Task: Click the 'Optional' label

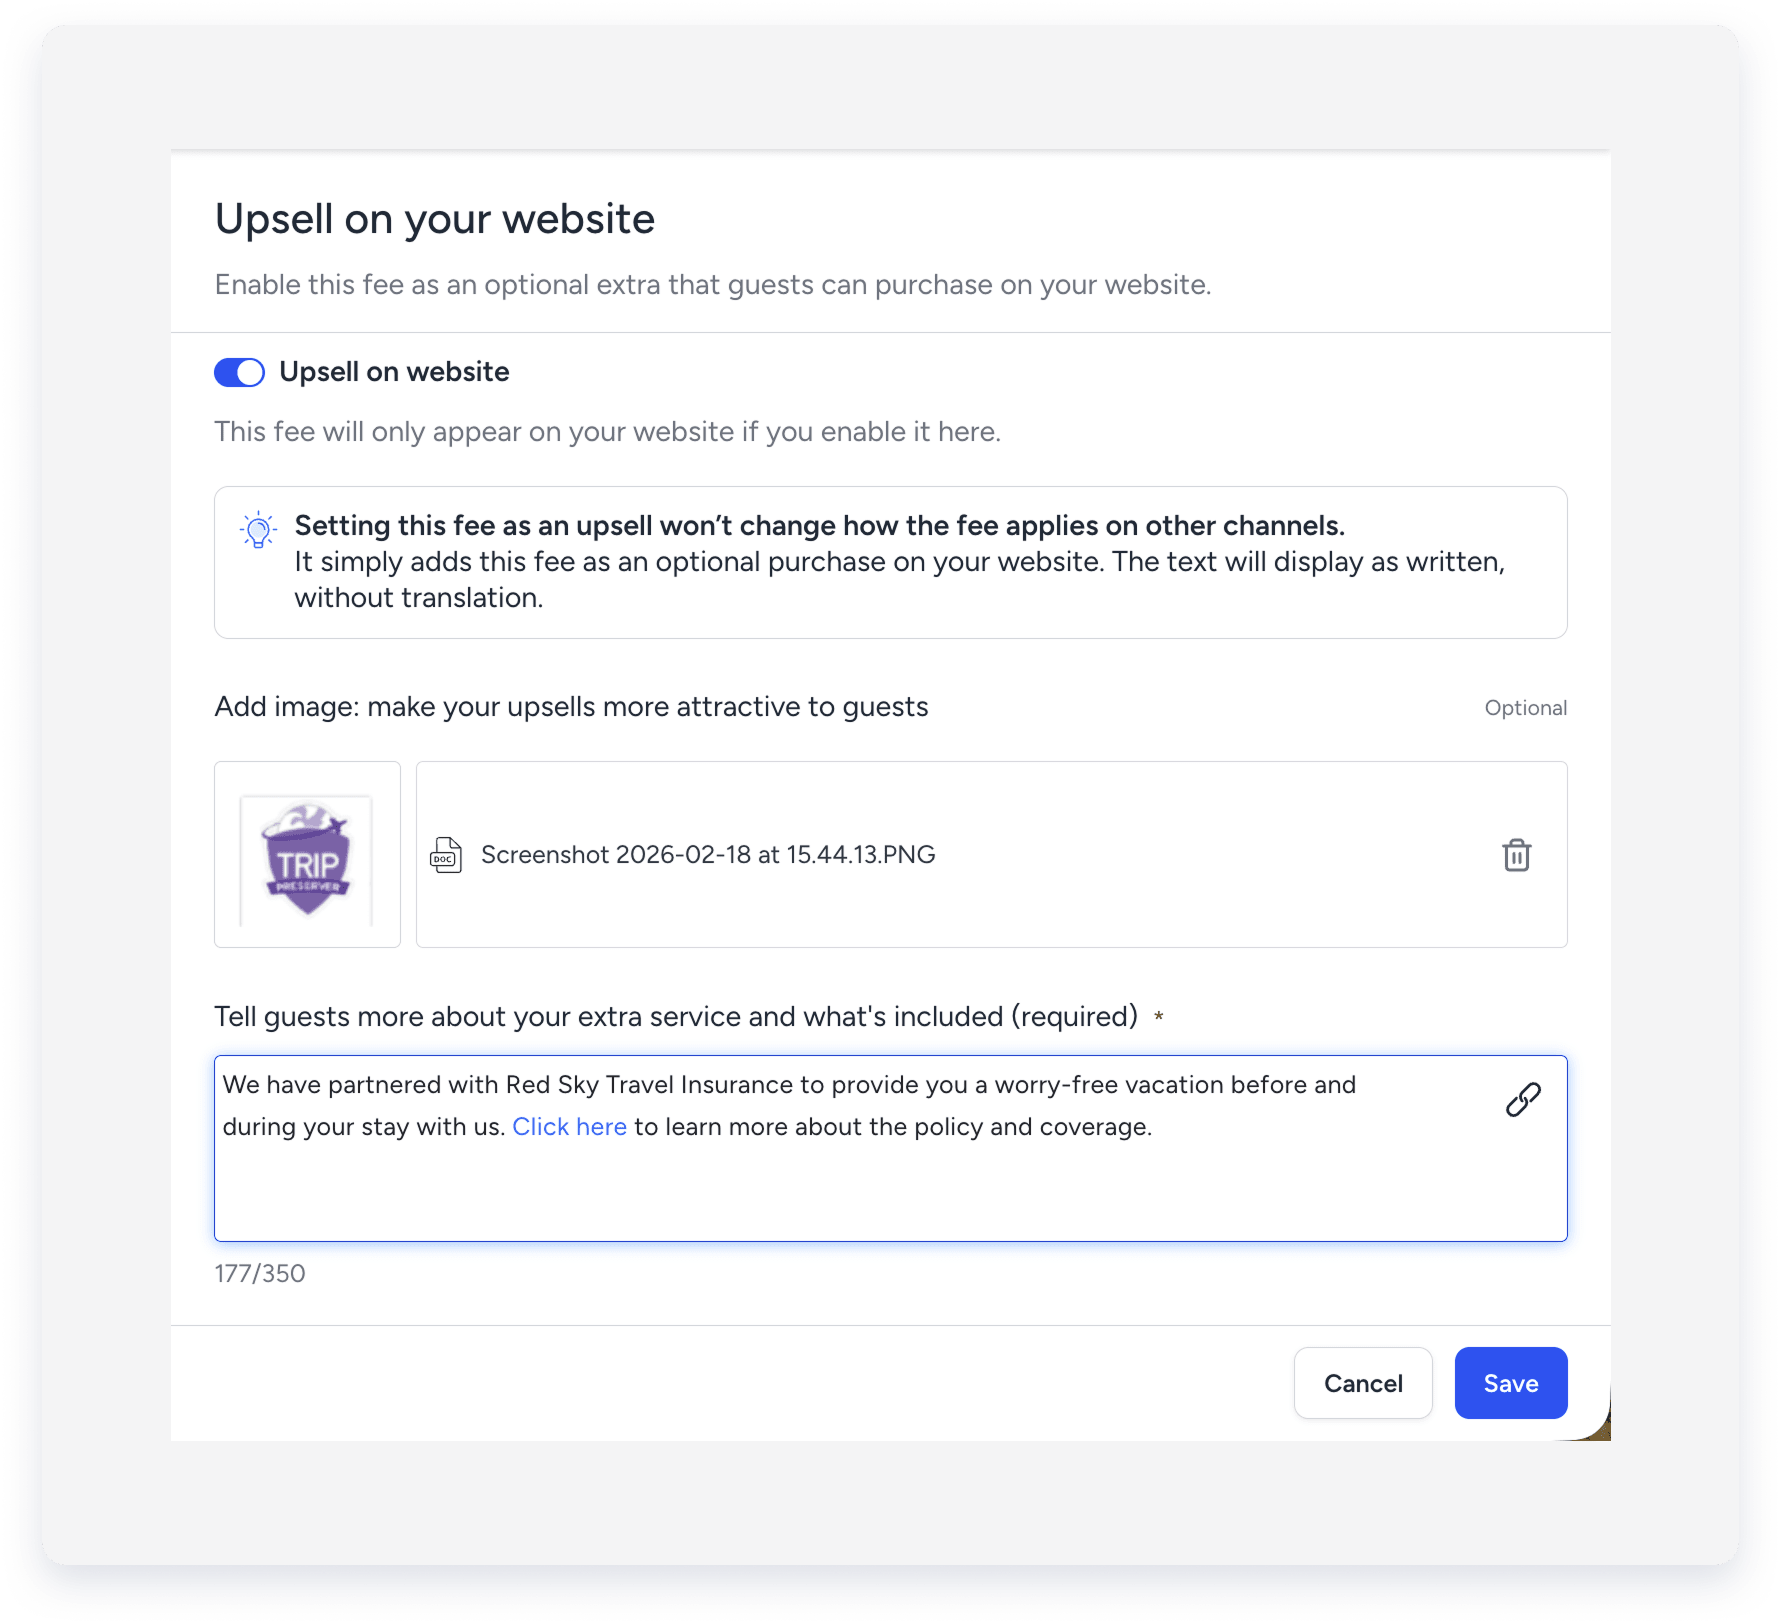Action: [1525, 708]
